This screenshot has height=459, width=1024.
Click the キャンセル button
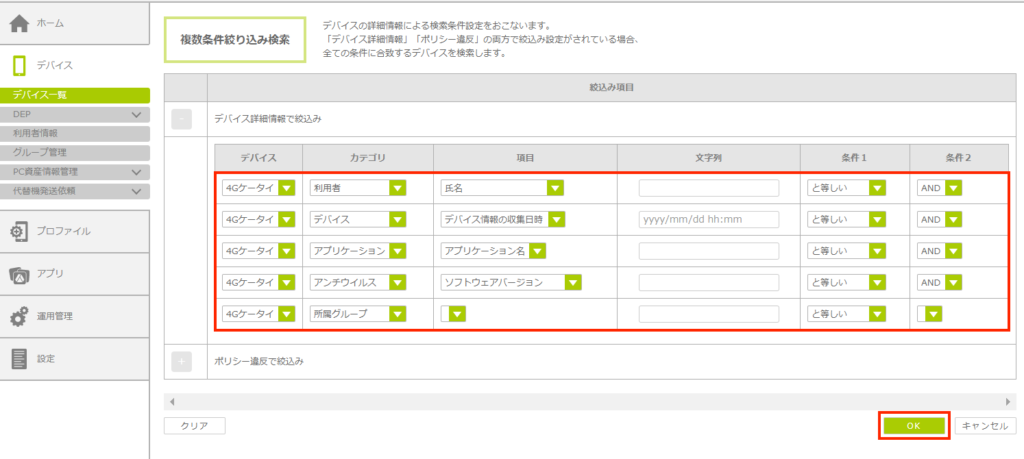pos(984,426)
